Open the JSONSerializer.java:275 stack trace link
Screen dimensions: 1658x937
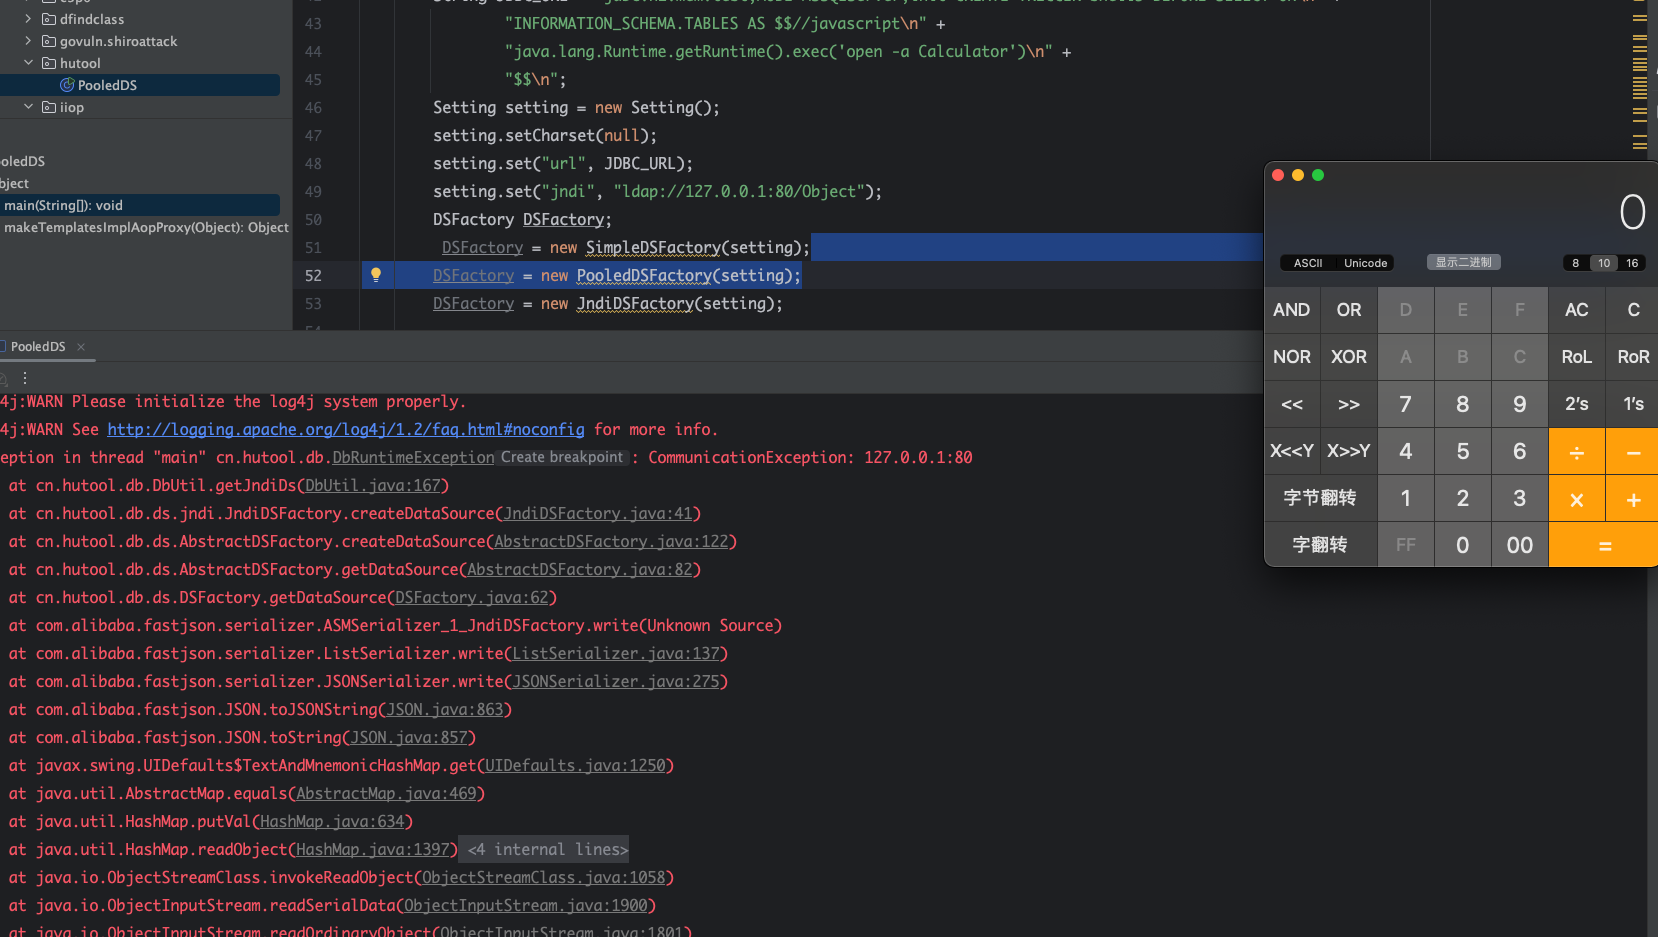616,681
